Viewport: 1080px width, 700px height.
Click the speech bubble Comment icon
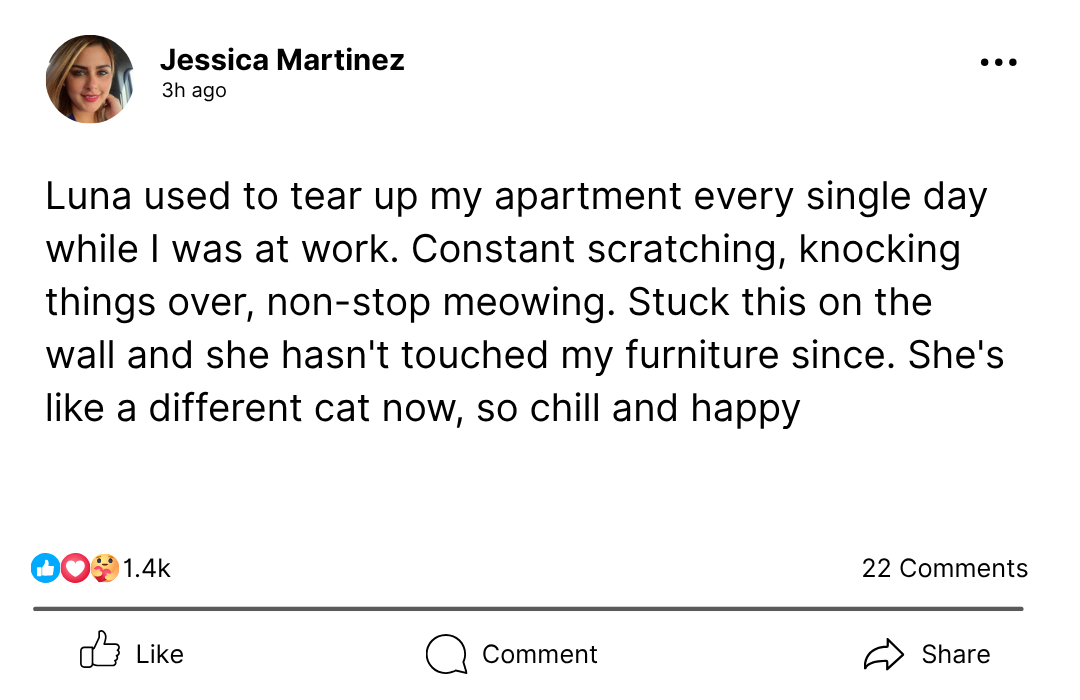coord(446,655)
